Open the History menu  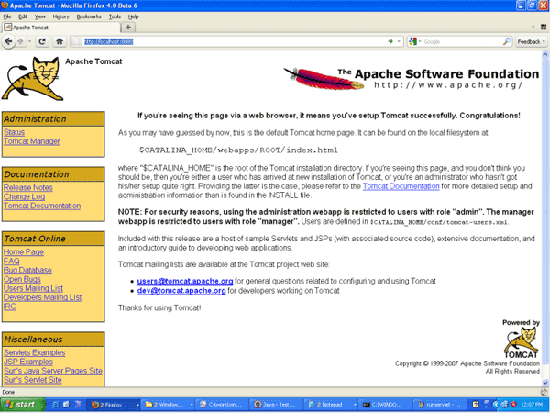click(x=61, y=16)
